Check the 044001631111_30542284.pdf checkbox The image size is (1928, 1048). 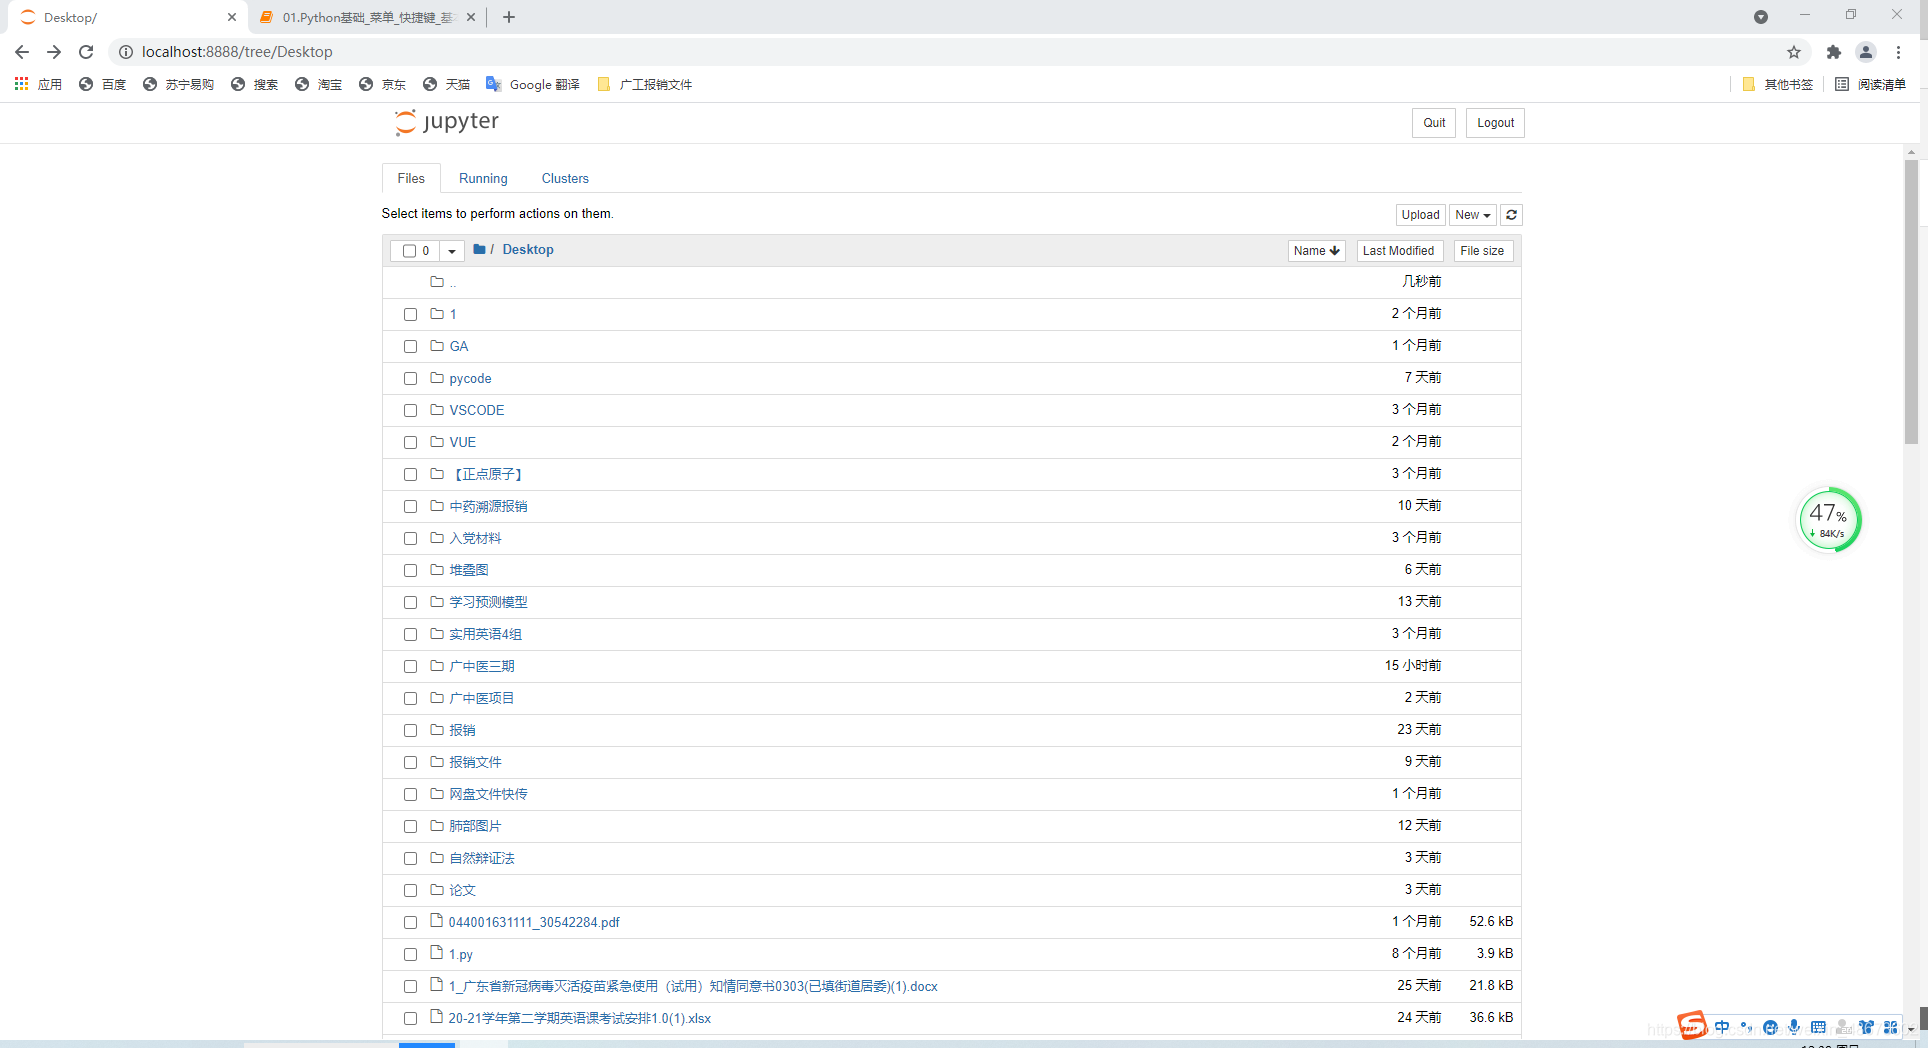[410, 922]
